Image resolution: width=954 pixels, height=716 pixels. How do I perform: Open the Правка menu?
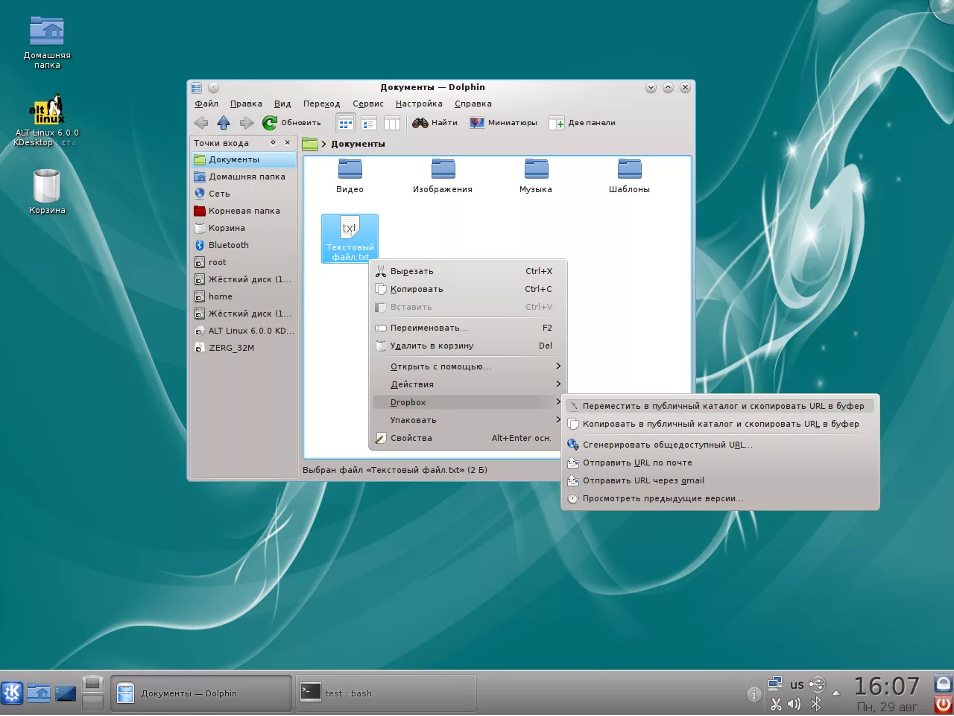[x=246, y=103]
